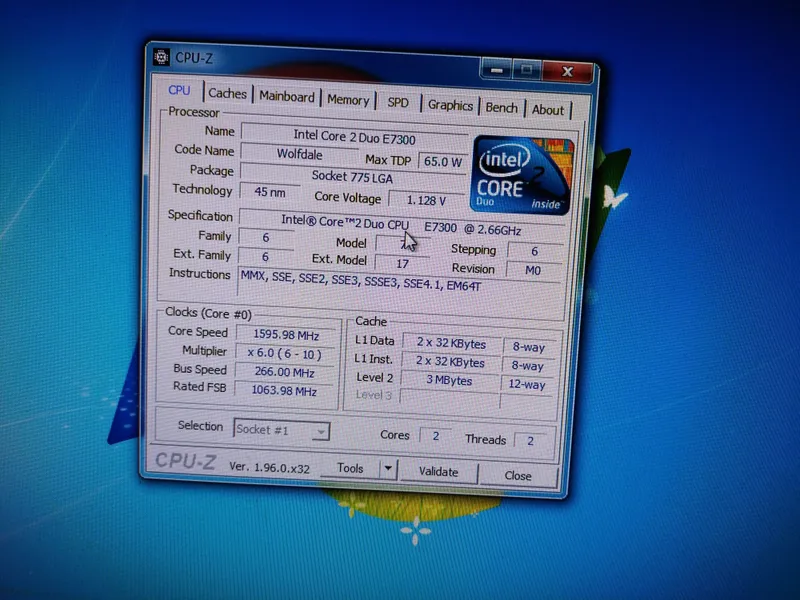Screen dimensions: 800x600
Task: Click the L1 Inst. size '2 x 32 KBytes'
Action: coord(450,362)
